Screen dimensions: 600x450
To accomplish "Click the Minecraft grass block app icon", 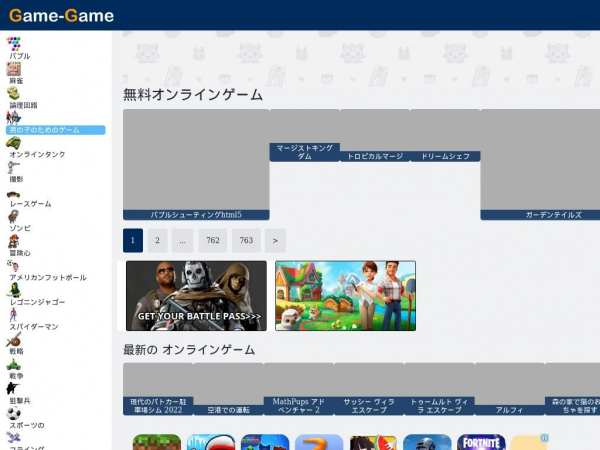I will (157, 442).
